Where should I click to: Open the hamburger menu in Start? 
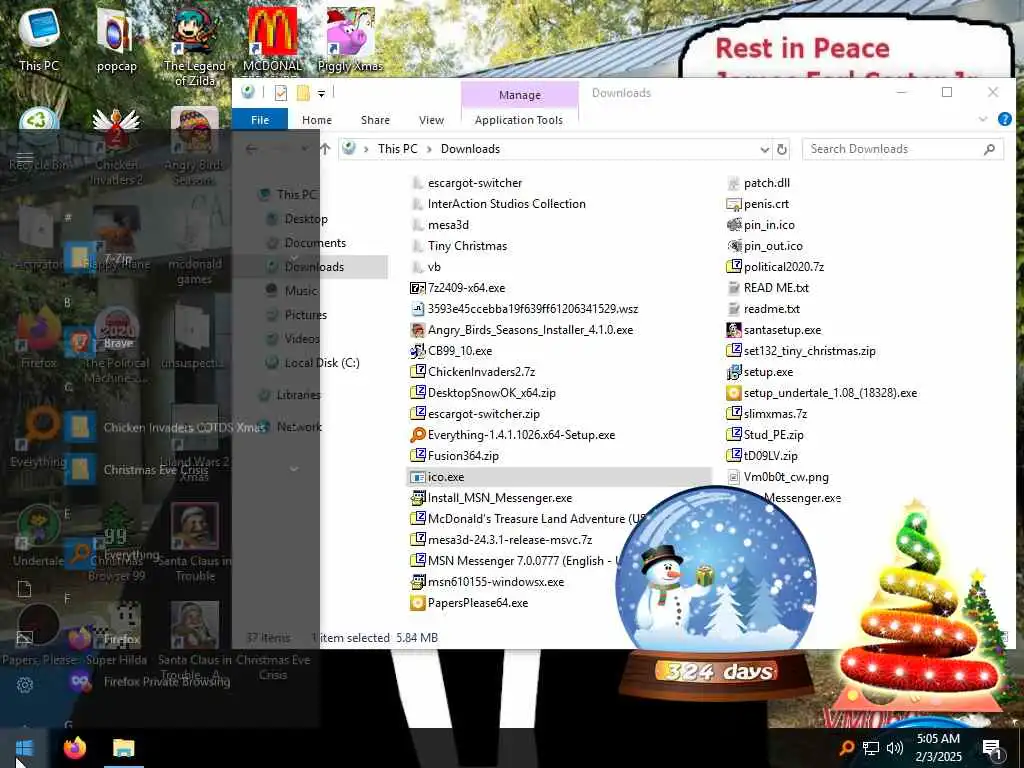25,157
